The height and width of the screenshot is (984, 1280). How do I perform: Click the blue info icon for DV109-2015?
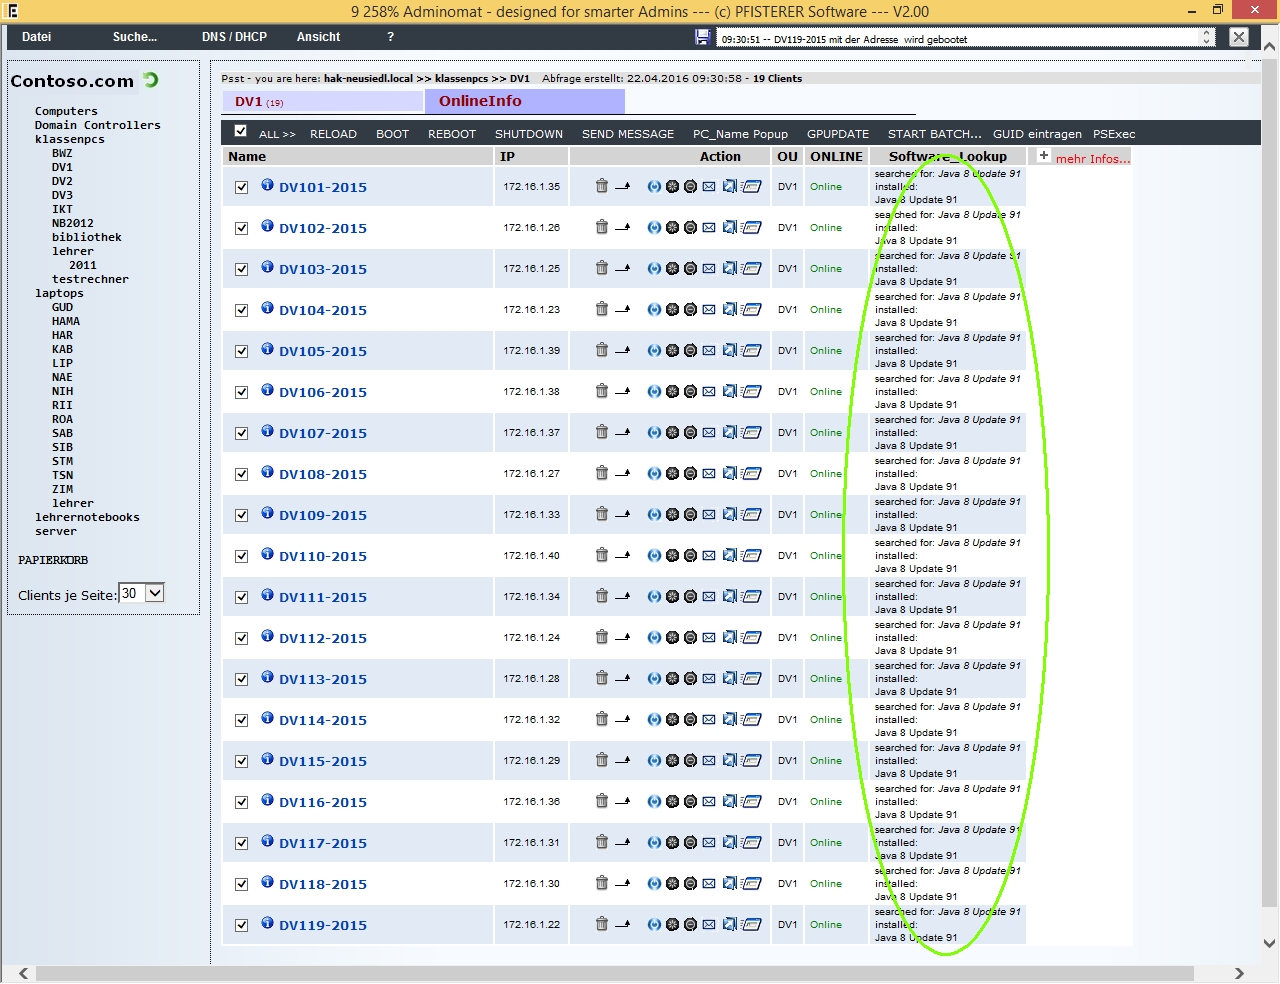[x=267, y=513]
